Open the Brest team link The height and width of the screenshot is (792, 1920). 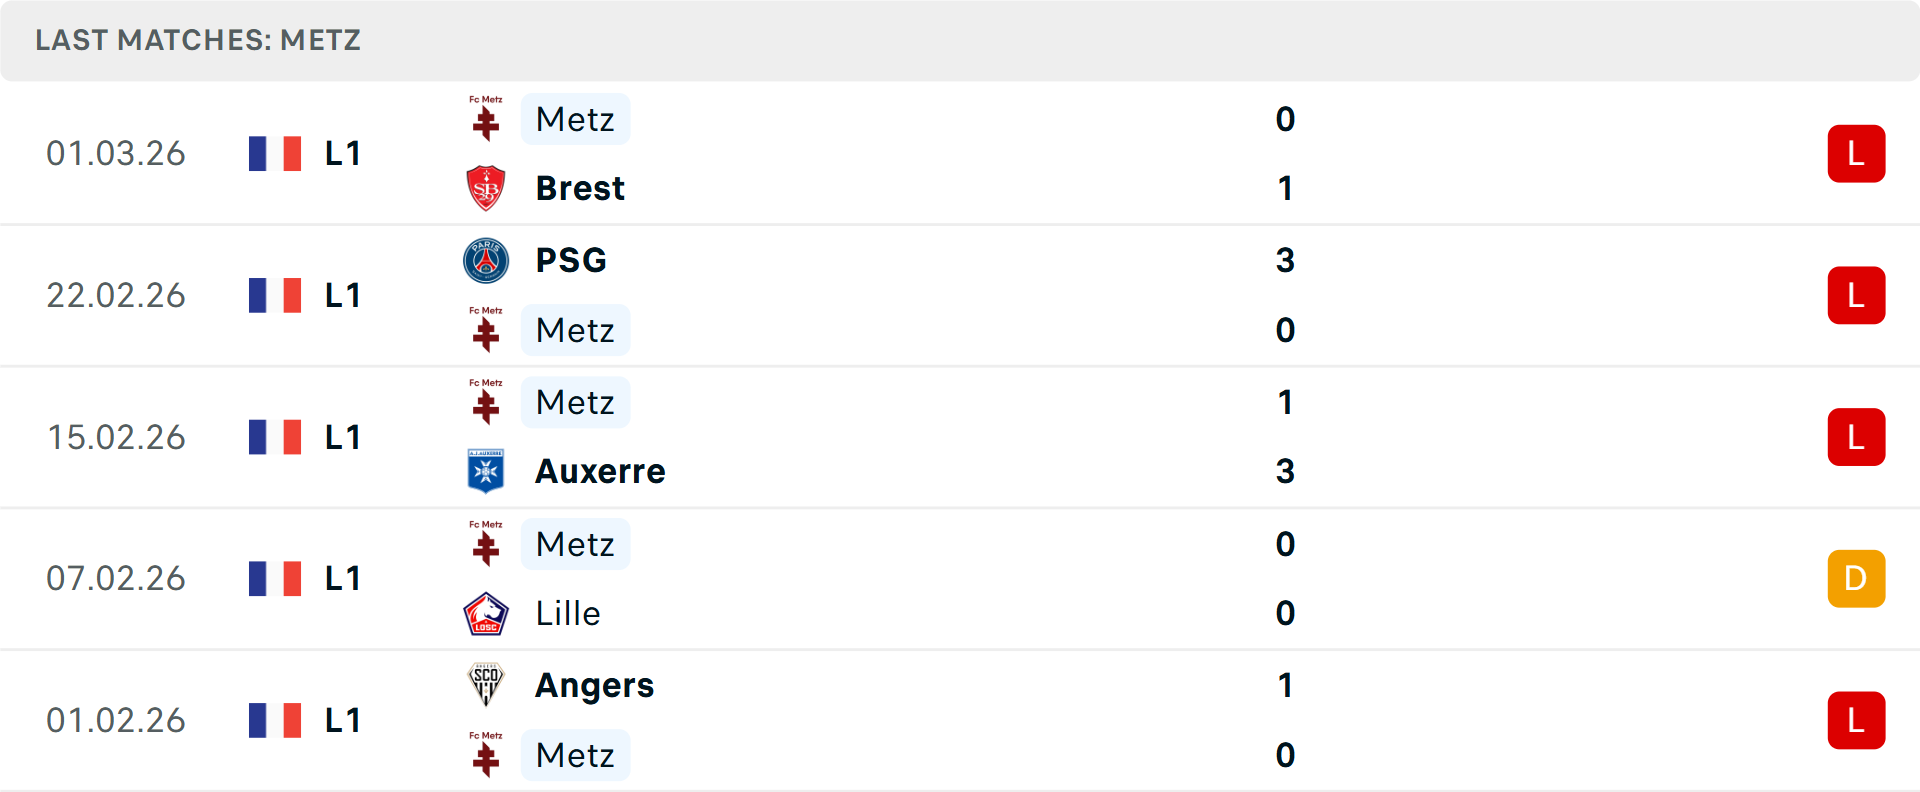[580, 188]
